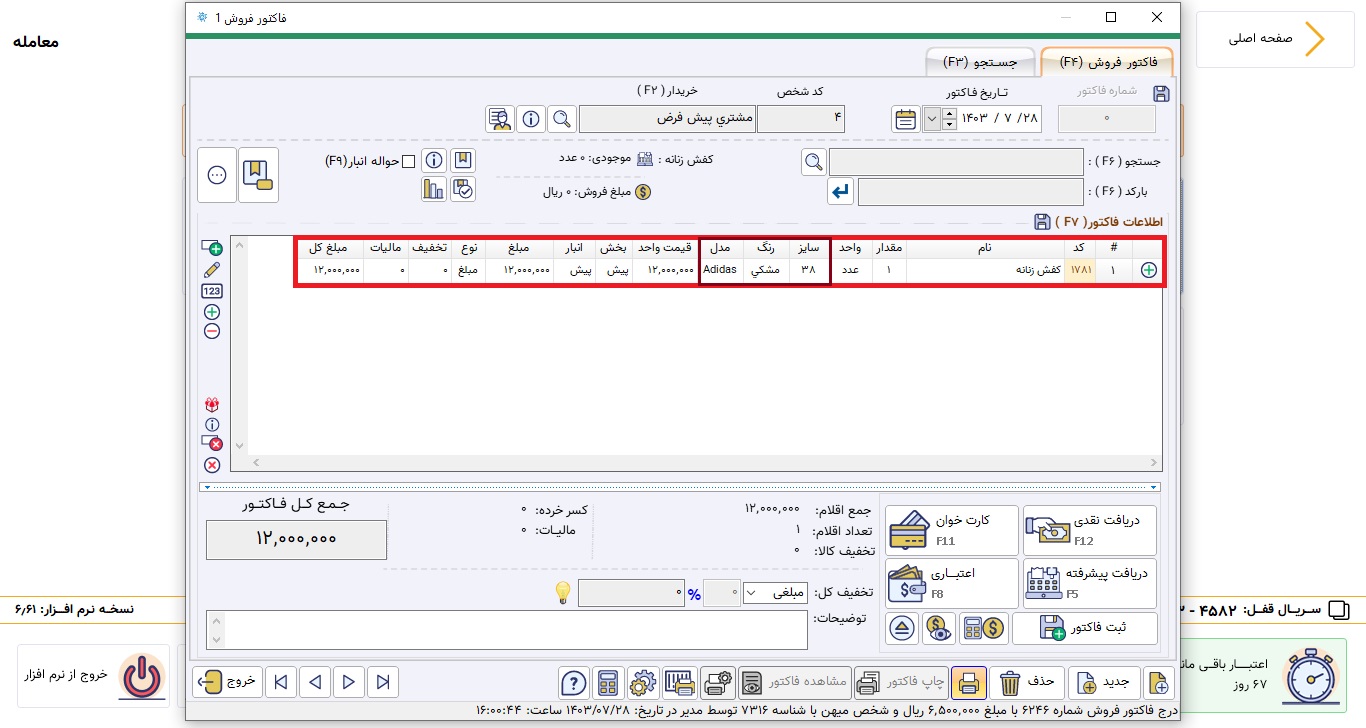Click the eject-style triangle button
The image size is (1366, 728).
pos(902,628)
